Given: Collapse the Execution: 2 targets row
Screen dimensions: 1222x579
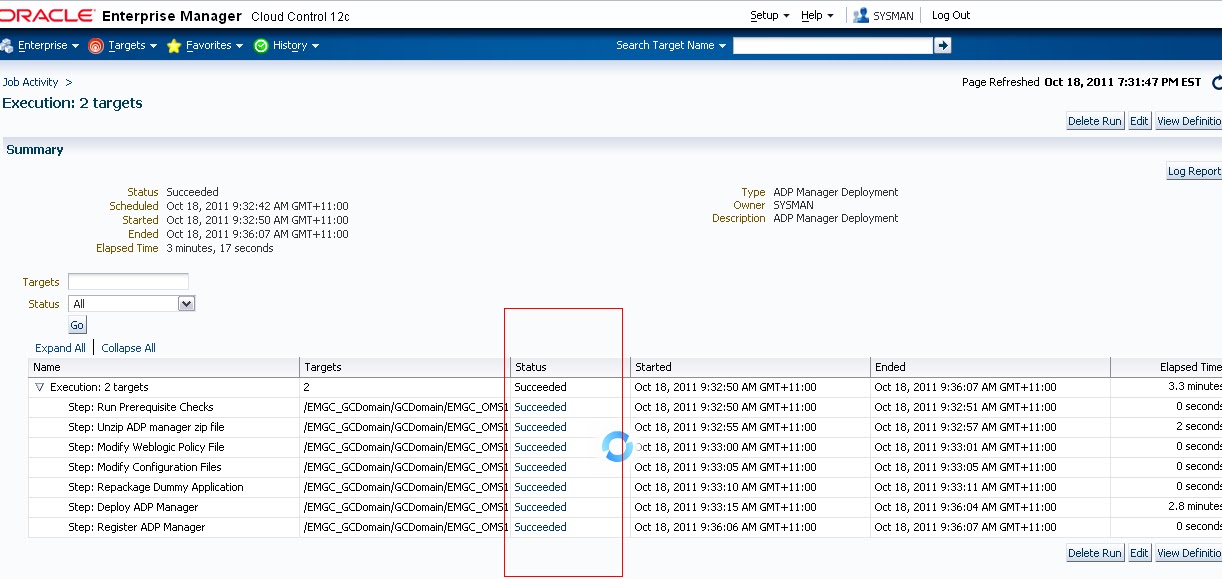Looking at the screenshot, I should (40, 387).
